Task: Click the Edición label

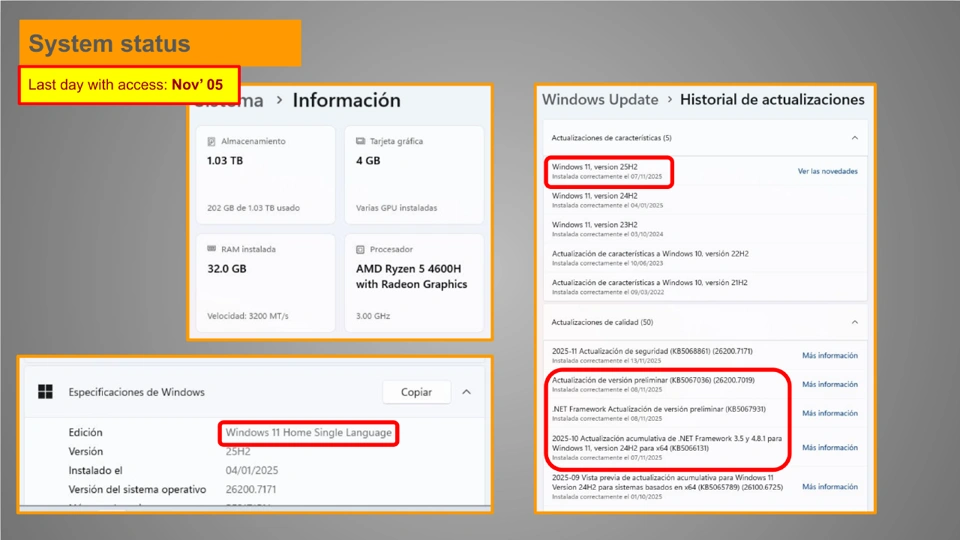Action: point(85,433)
